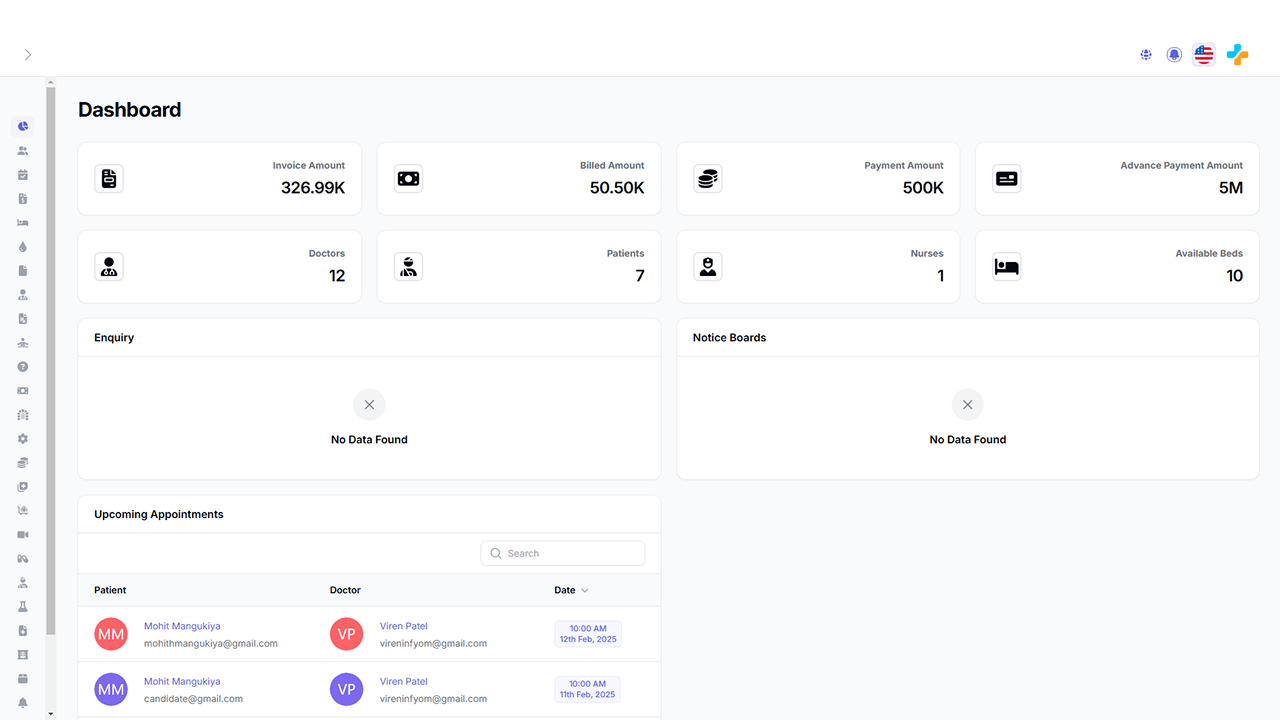Click the bed icon in the sidebar
This screenshot has width=1280, height=720.
23,223
